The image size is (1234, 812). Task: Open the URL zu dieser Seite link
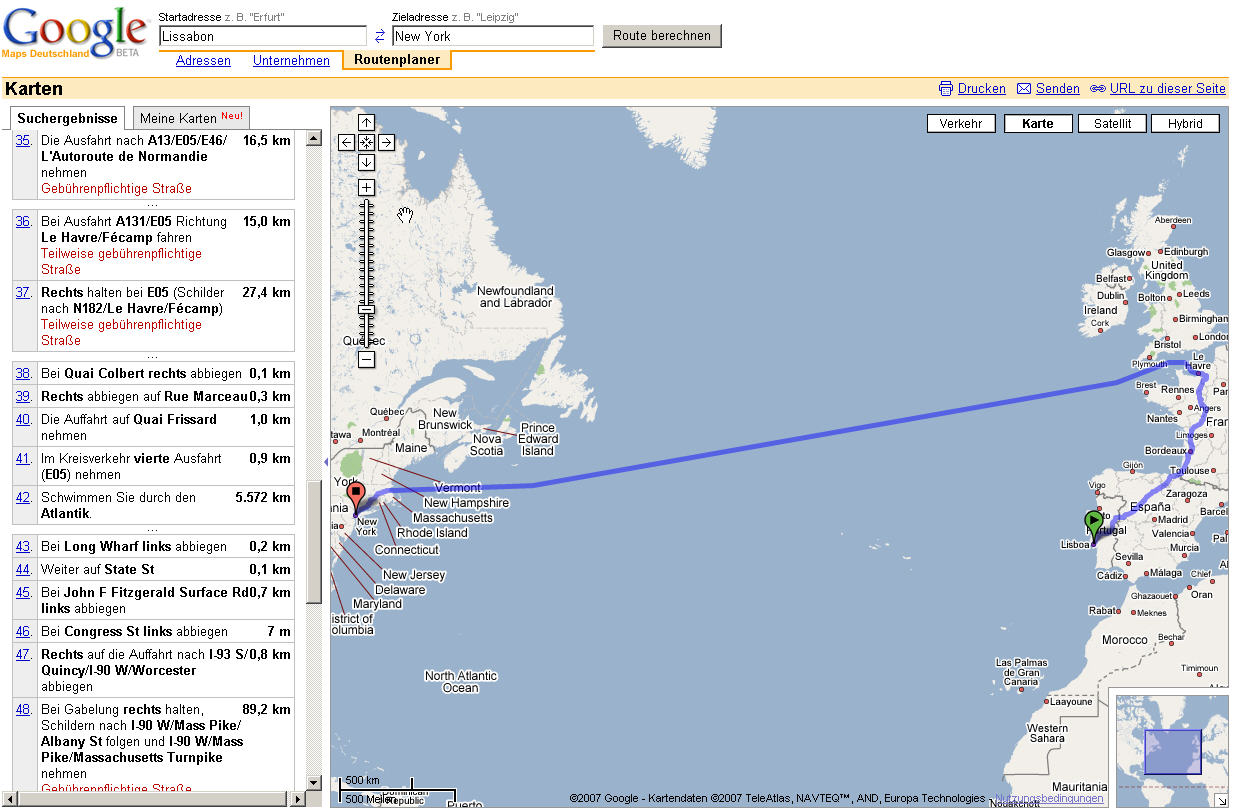(x=1168, y=88)
